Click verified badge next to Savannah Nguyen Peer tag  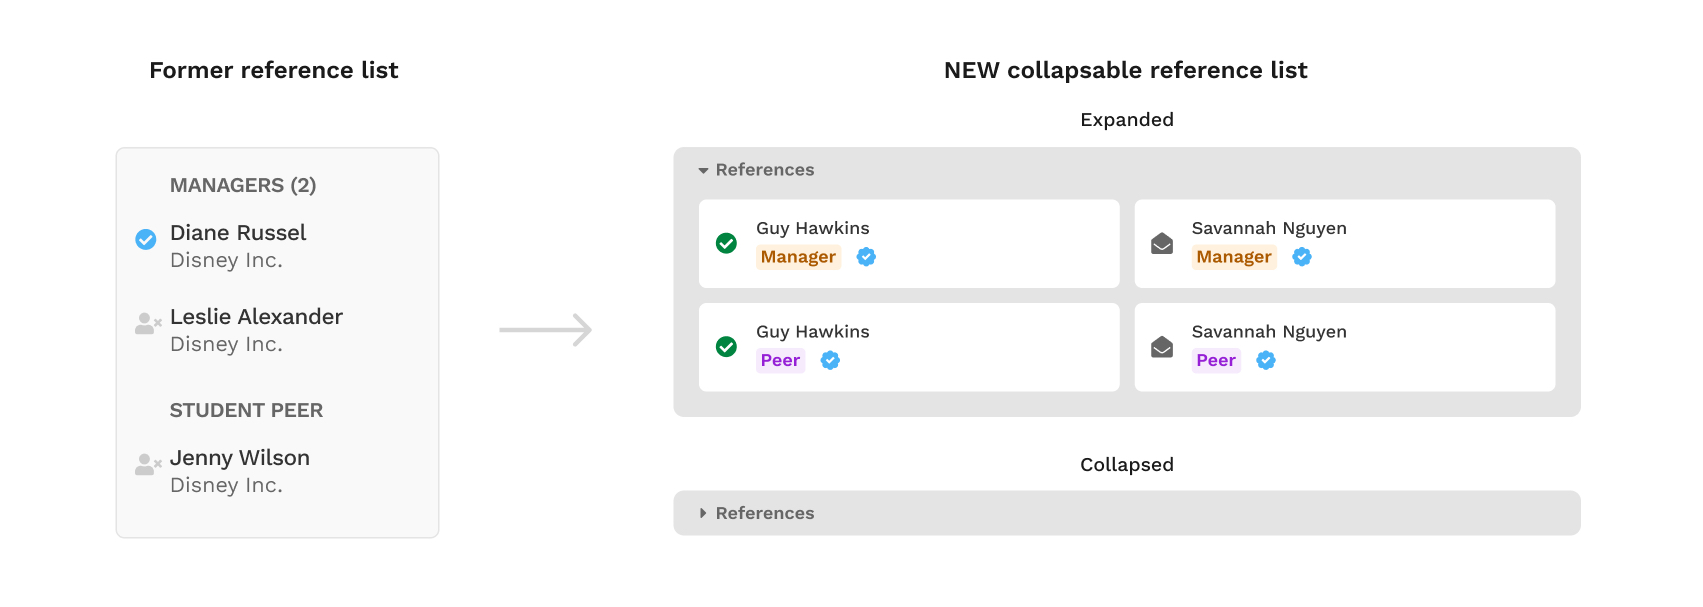coord(1266,360)
